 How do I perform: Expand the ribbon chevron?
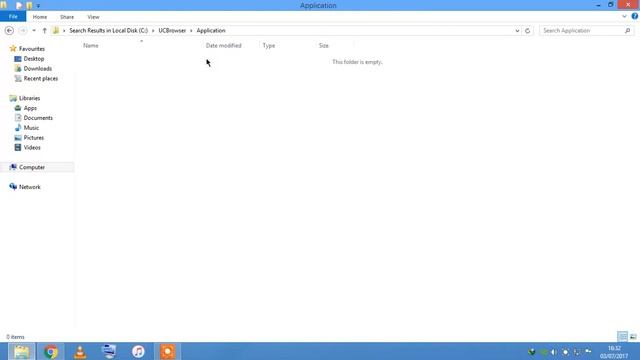pyautogui.click(x=624, y=16)
